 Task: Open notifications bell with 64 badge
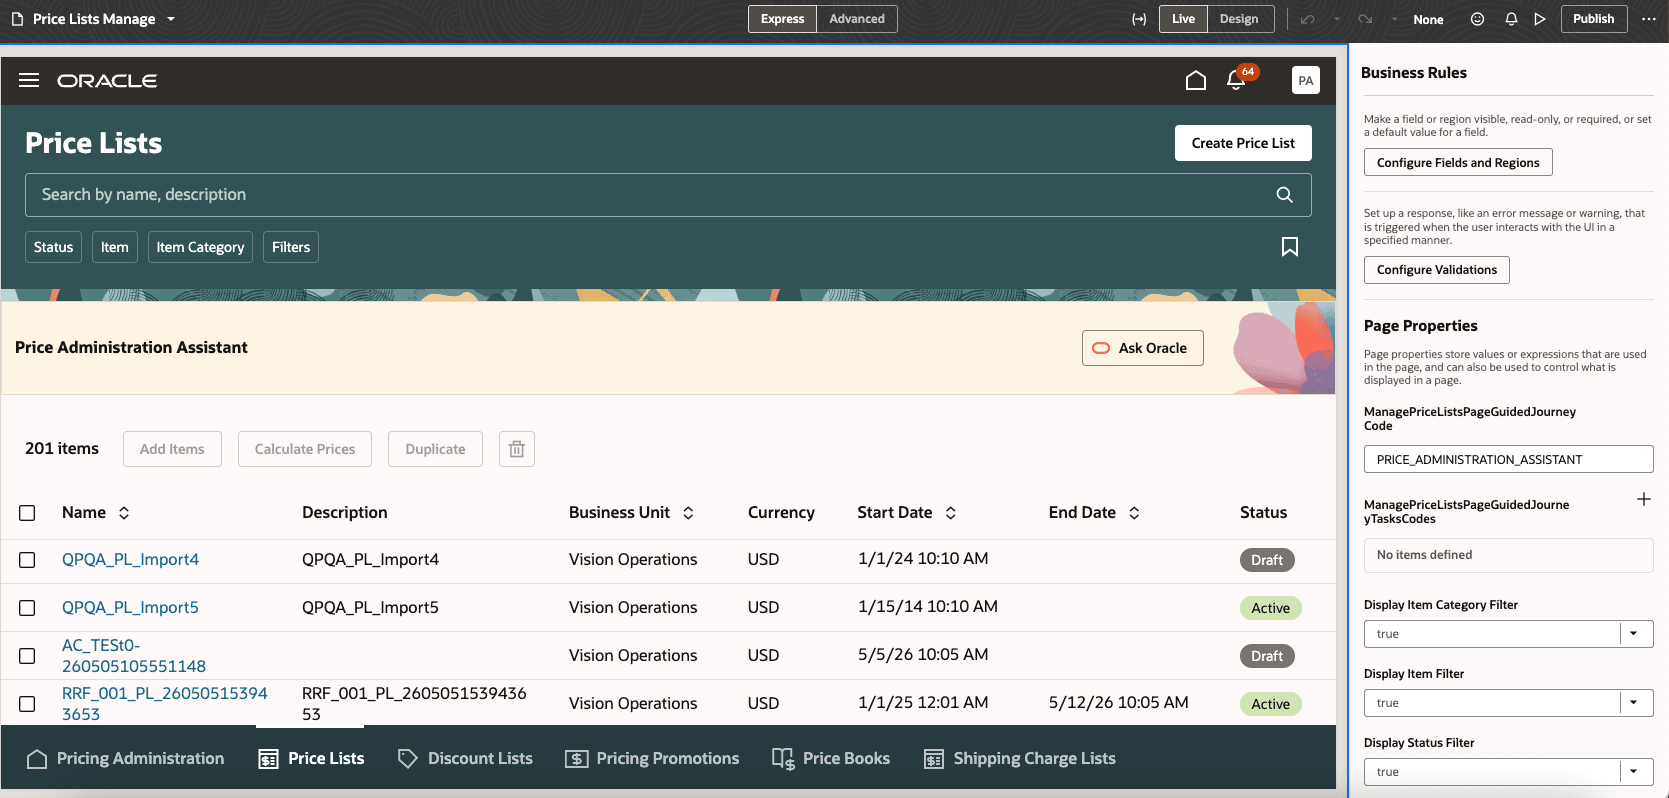(1237, 80)
